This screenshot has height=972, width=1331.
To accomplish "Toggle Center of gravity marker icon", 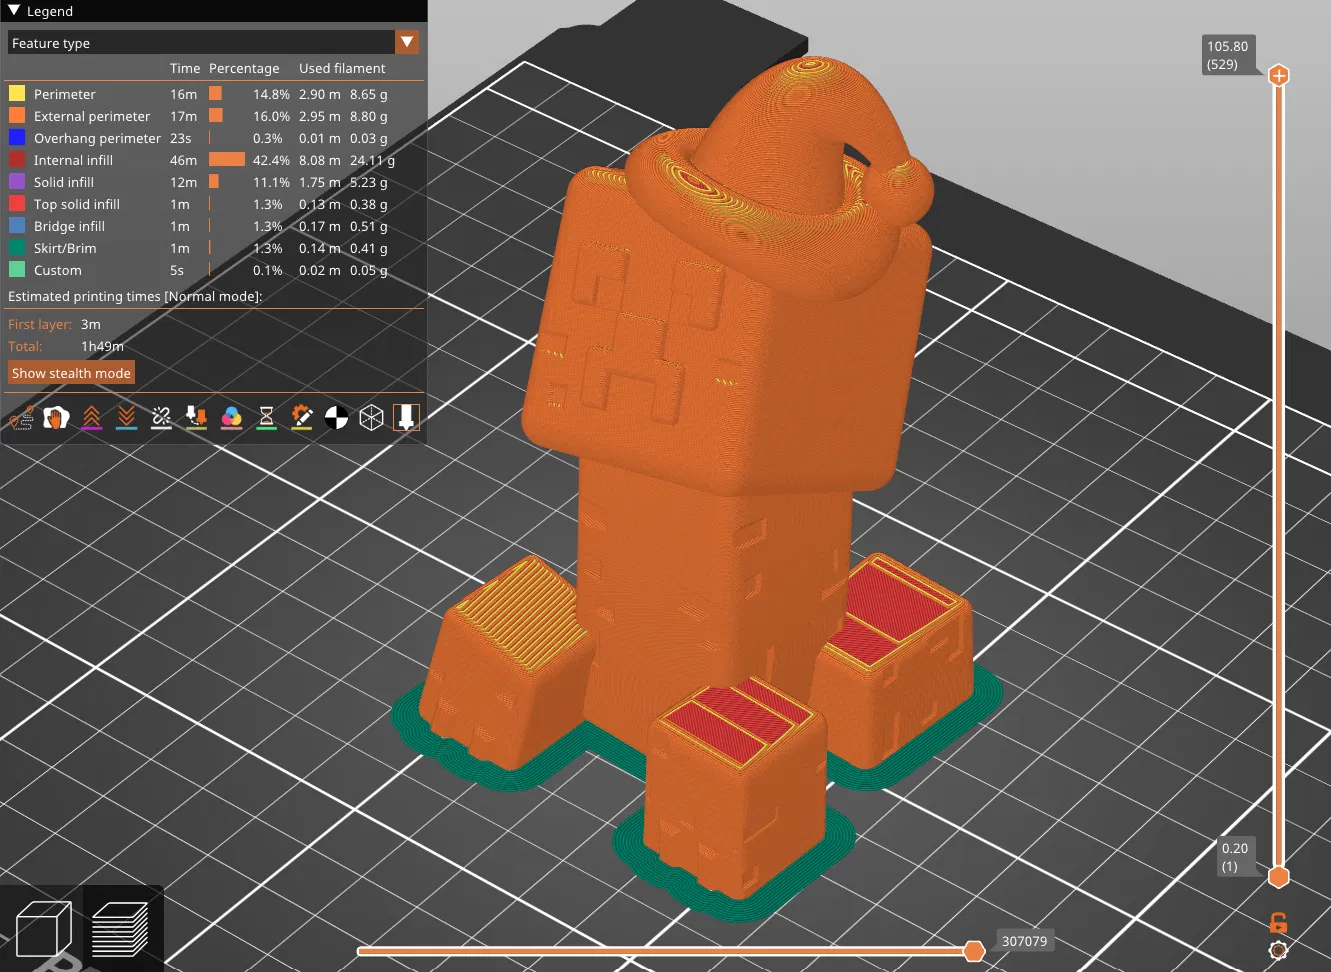I will point(337,417).
